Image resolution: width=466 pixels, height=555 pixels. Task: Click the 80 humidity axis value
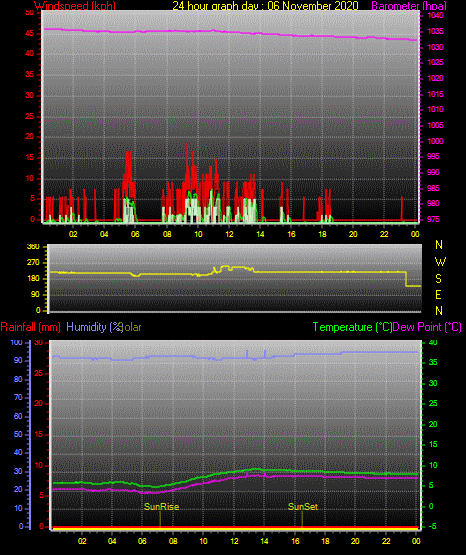(18, 379)
